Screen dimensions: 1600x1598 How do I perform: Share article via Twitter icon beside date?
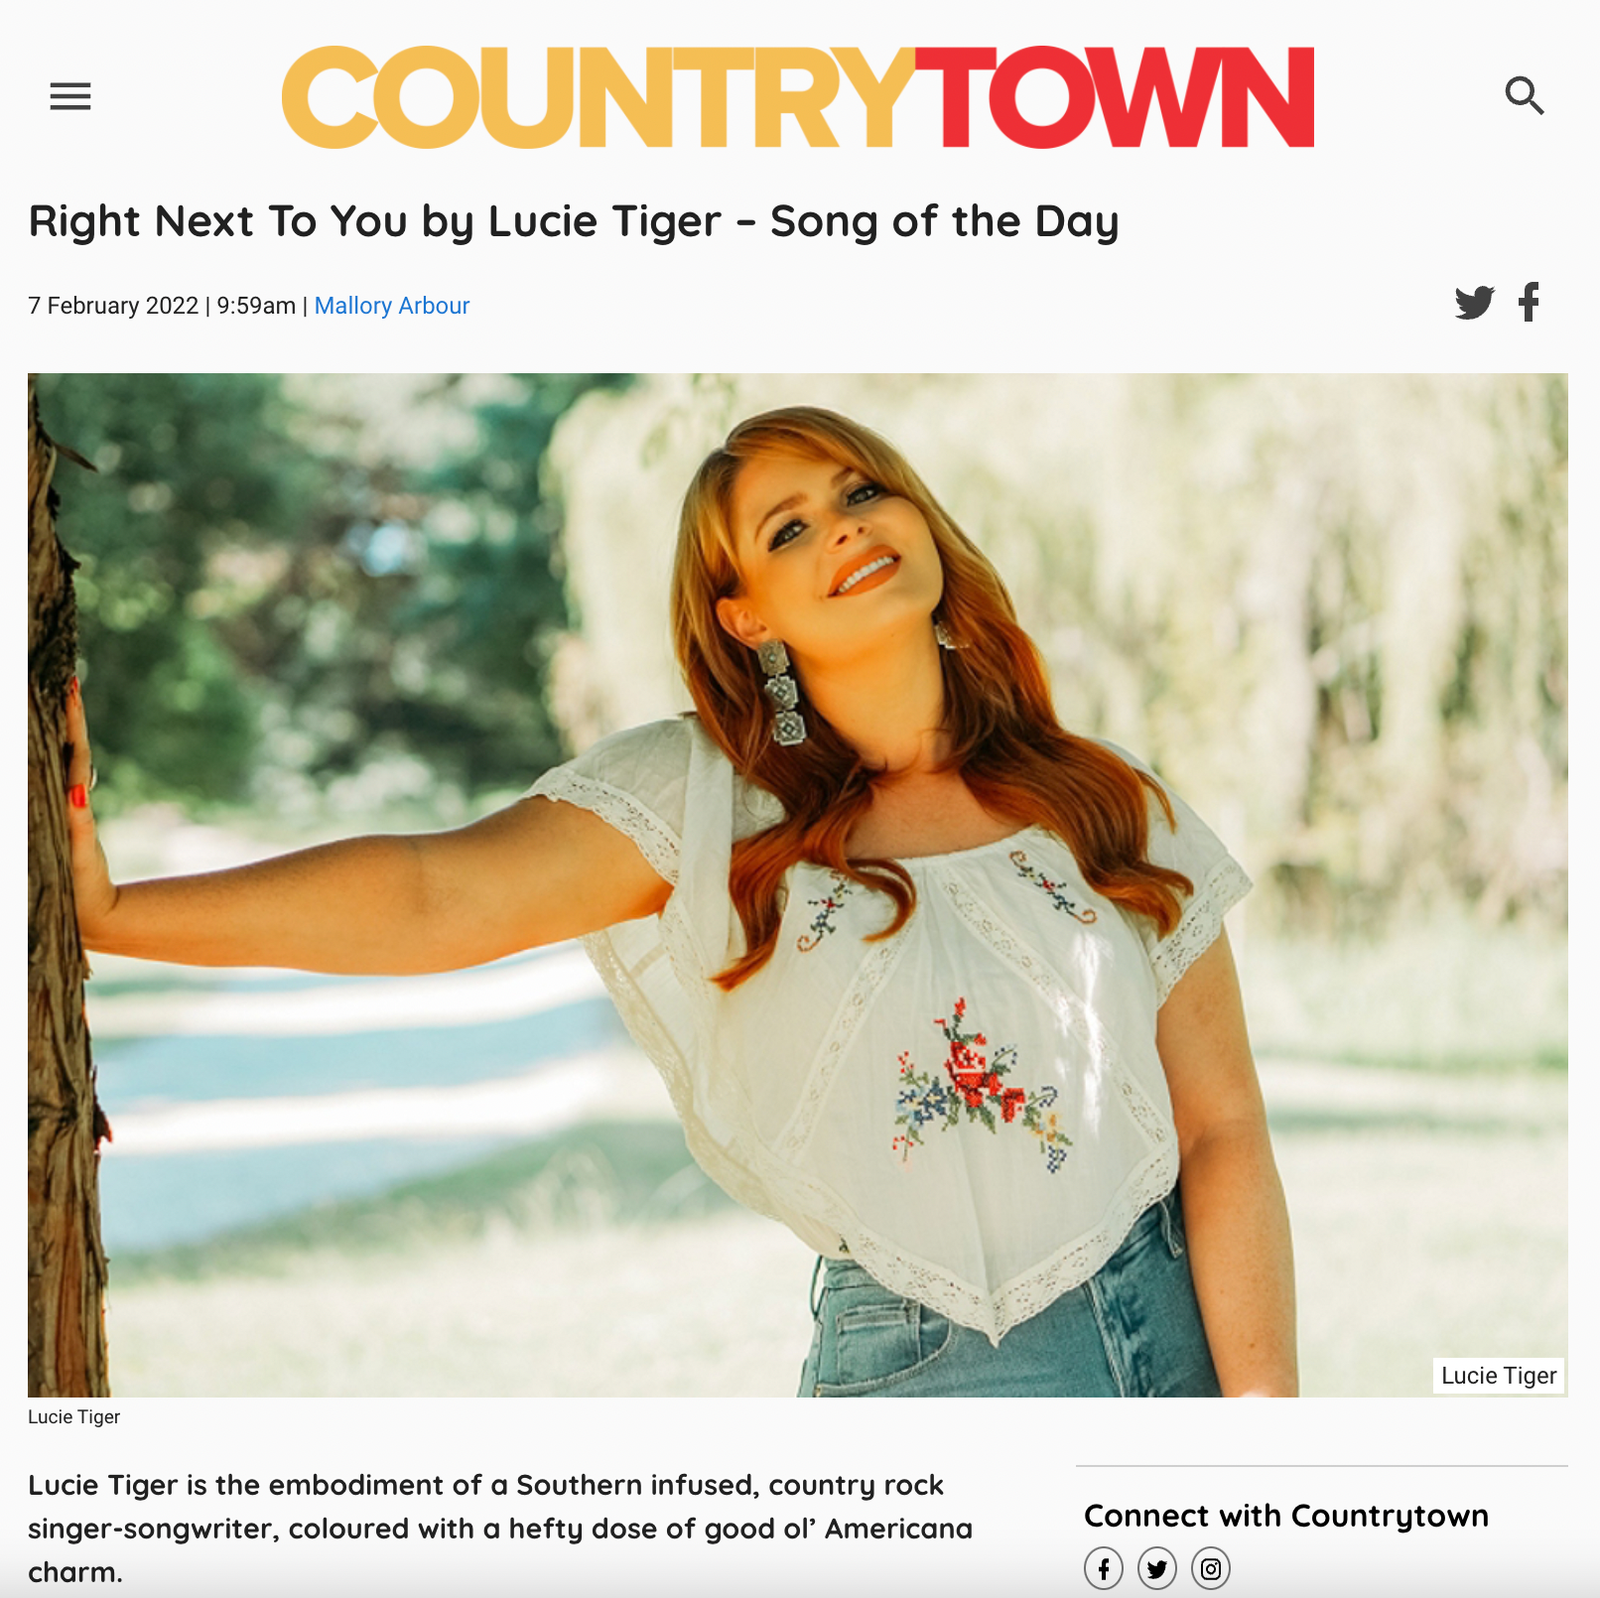click(x=1474, y=302)
